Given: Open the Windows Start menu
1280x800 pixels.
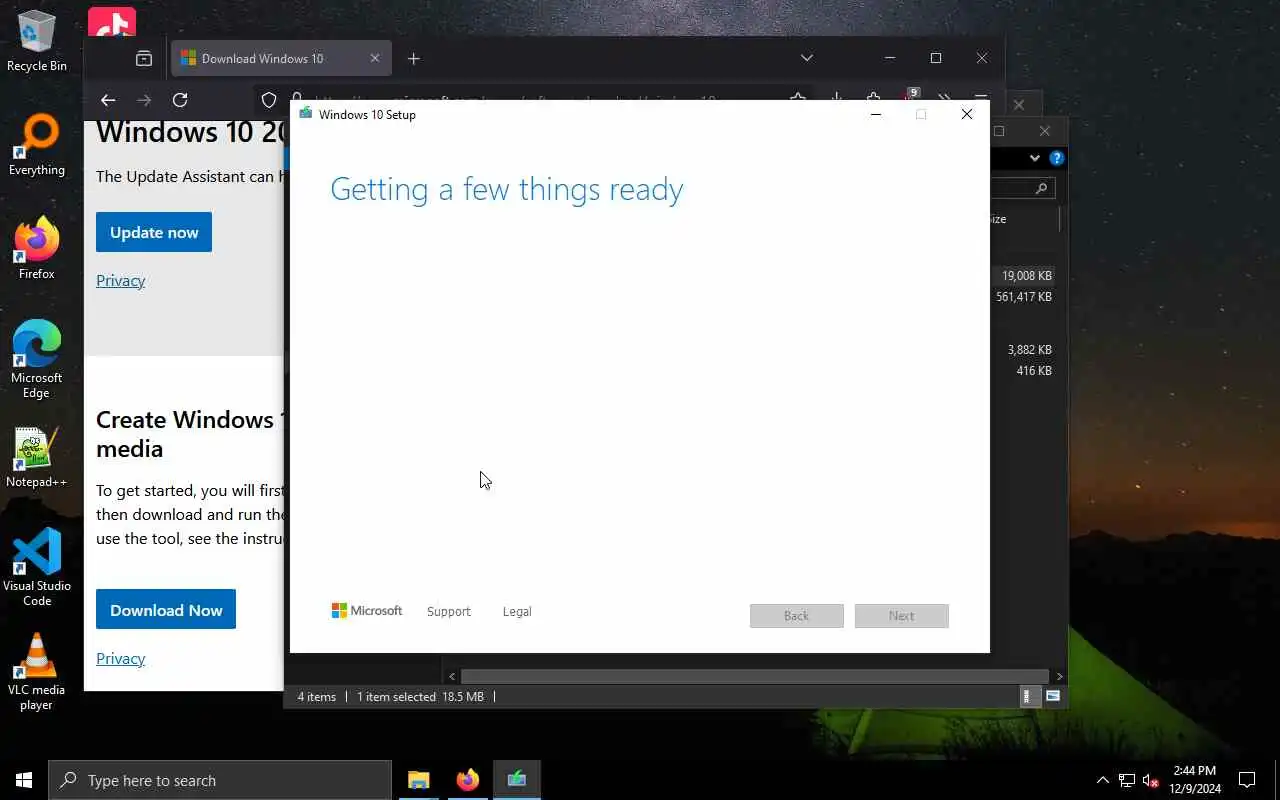Looking at the screenshot, I should (x=24, y=780).
